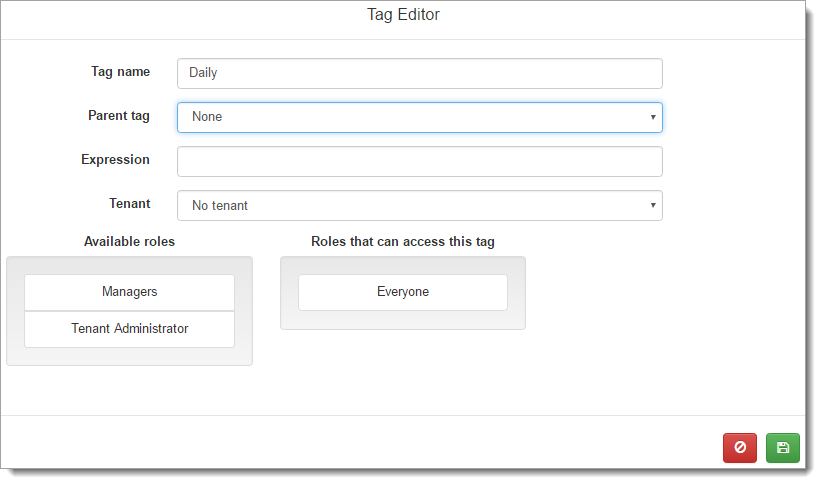This screenshot has height=484, width=821.
Task: Click into the empty Expression field
Action: pyautogui.click(x=419, y=161)
